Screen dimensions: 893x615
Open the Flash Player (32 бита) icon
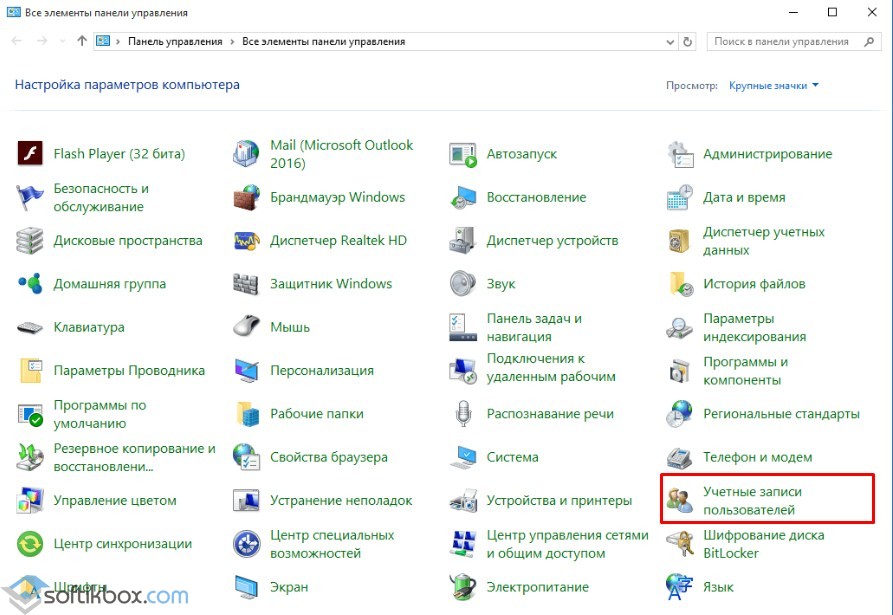coord(30,154)
